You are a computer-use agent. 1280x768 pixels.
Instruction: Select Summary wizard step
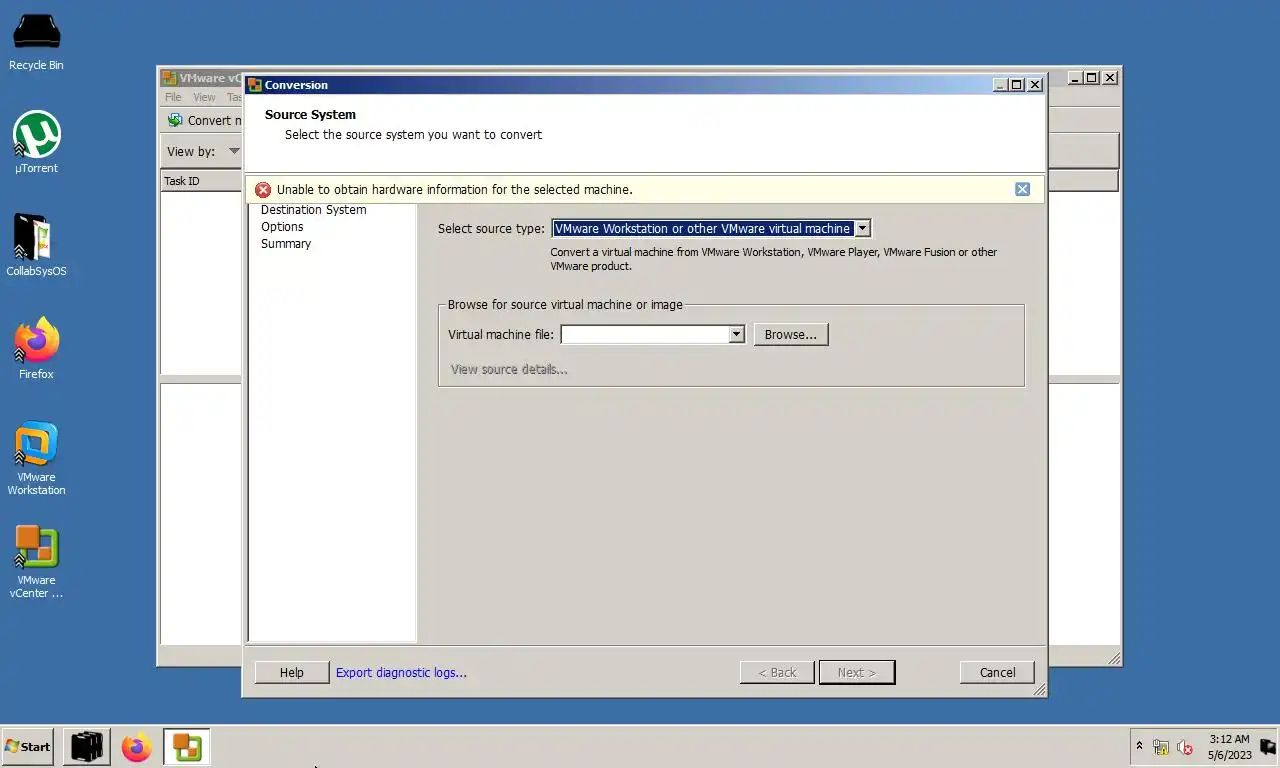pyautogui.click(x=286, y=244)
